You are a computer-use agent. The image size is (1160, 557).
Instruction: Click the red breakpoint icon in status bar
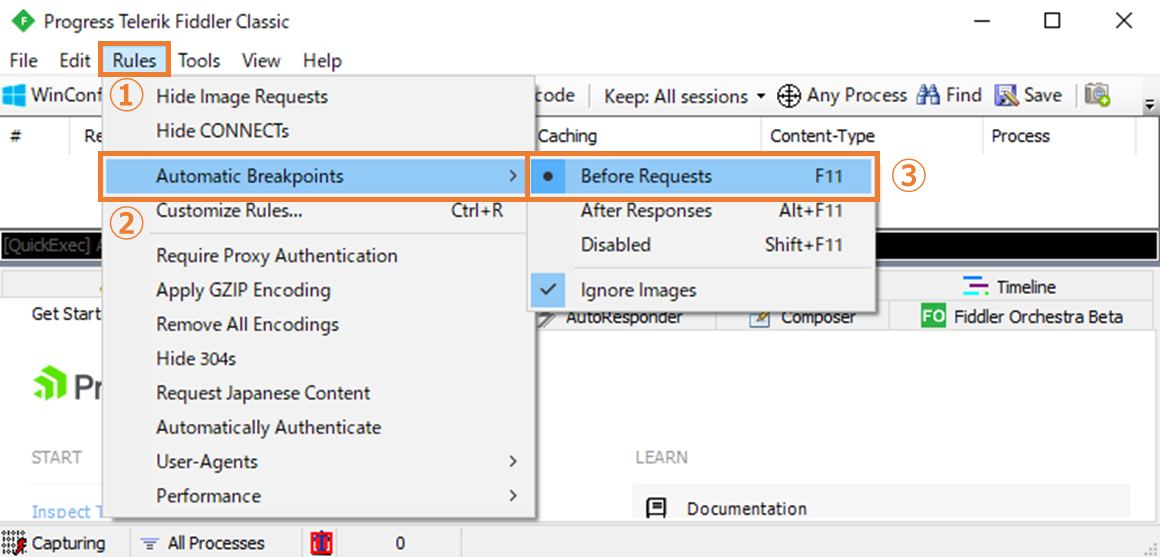click(x=321, y=543)
